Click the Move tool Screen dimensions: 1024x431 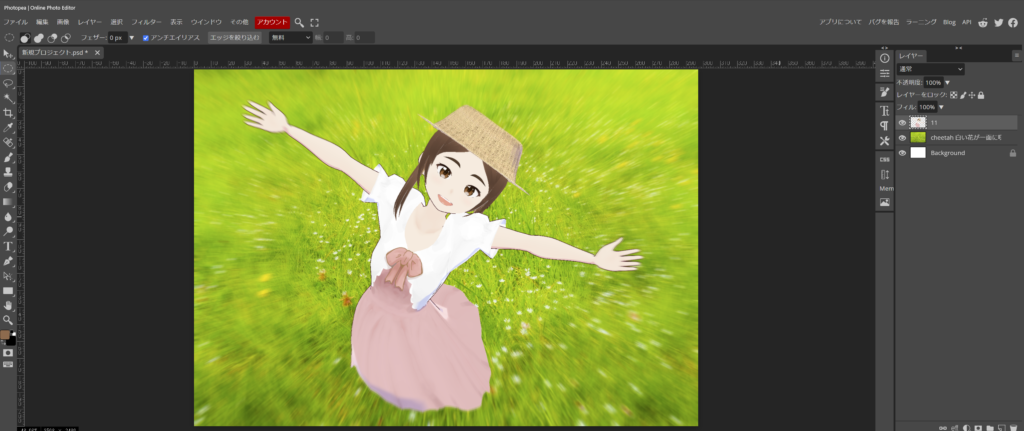(x=8, y=54)
